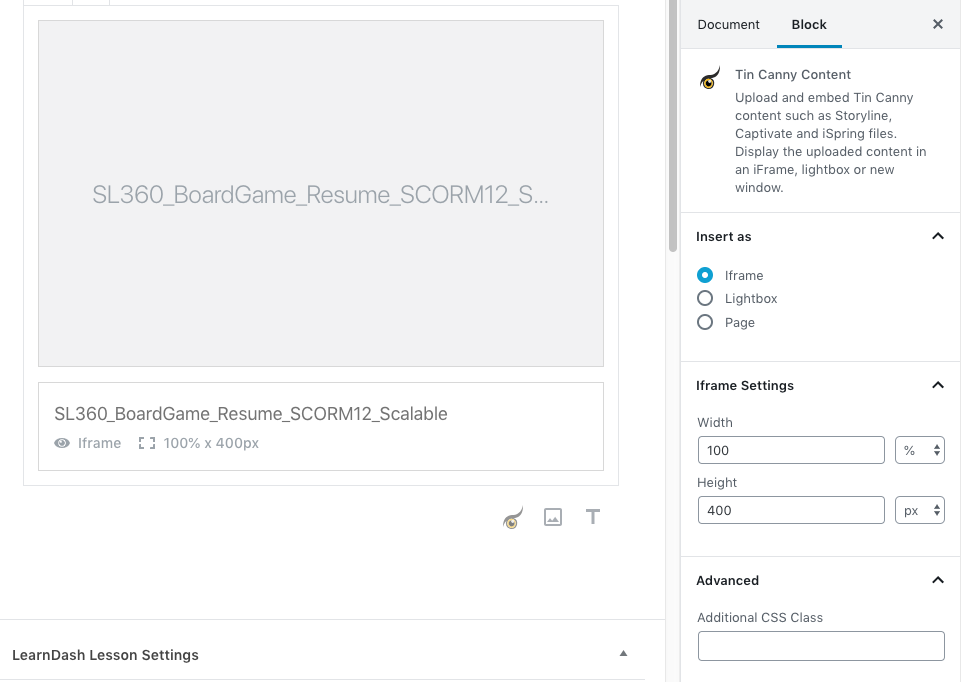961x682 pixels.
Task: Select the Iframe radio option
Action: pyautogui.click(x=705, y=275)
